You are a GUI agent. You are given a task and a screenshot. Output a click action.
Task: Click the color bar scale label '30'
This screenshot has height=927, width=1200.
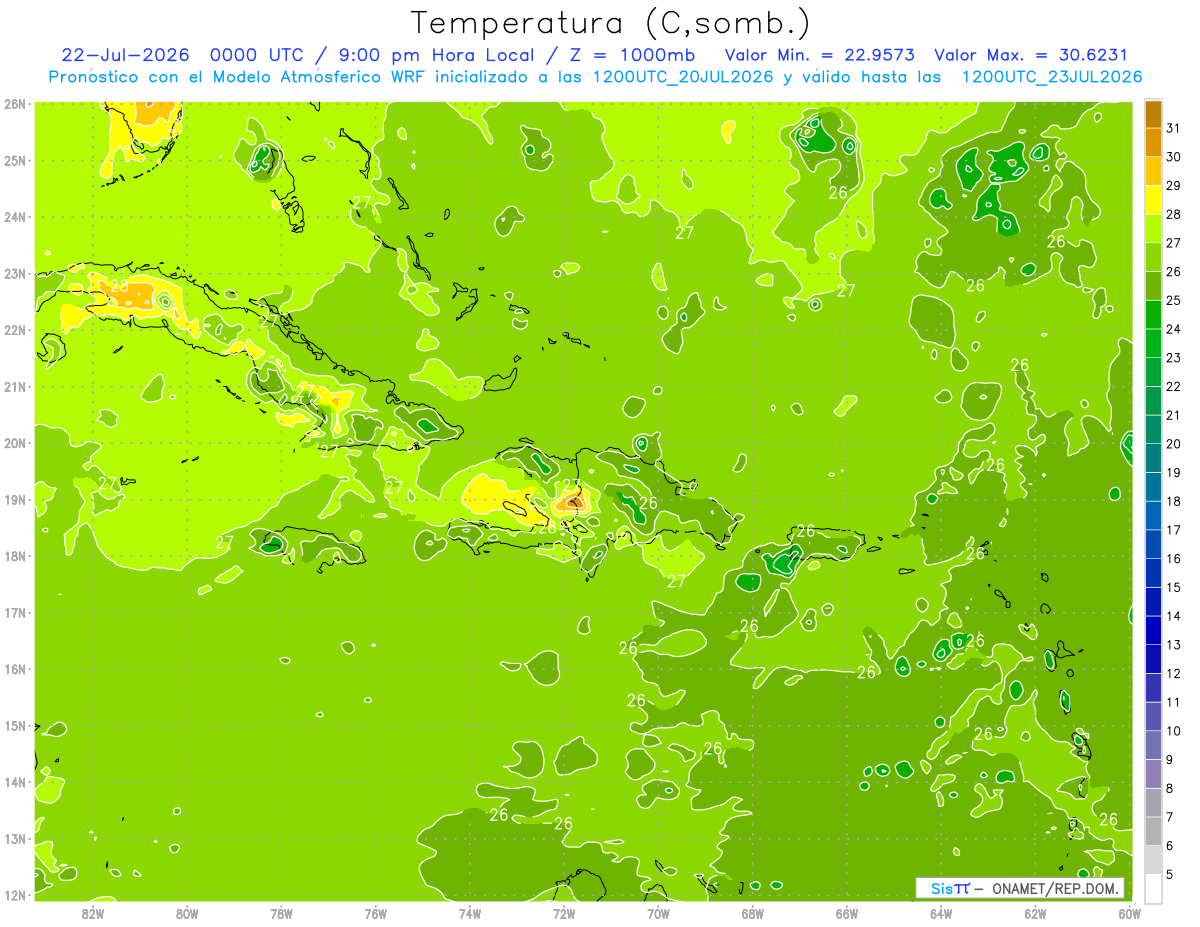coord(1174,157)
